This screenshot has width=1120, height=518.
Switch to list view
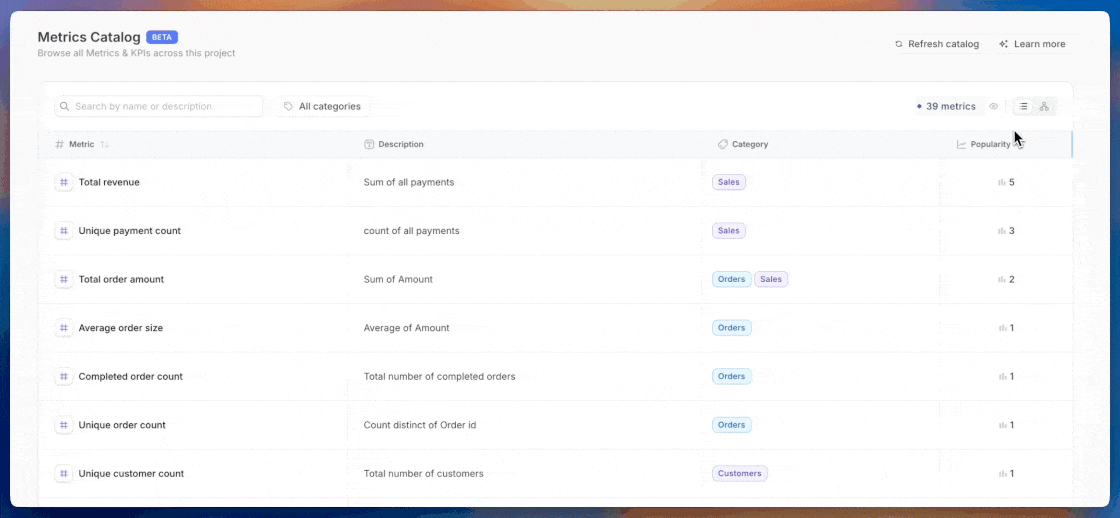(x=1023, y=106)
